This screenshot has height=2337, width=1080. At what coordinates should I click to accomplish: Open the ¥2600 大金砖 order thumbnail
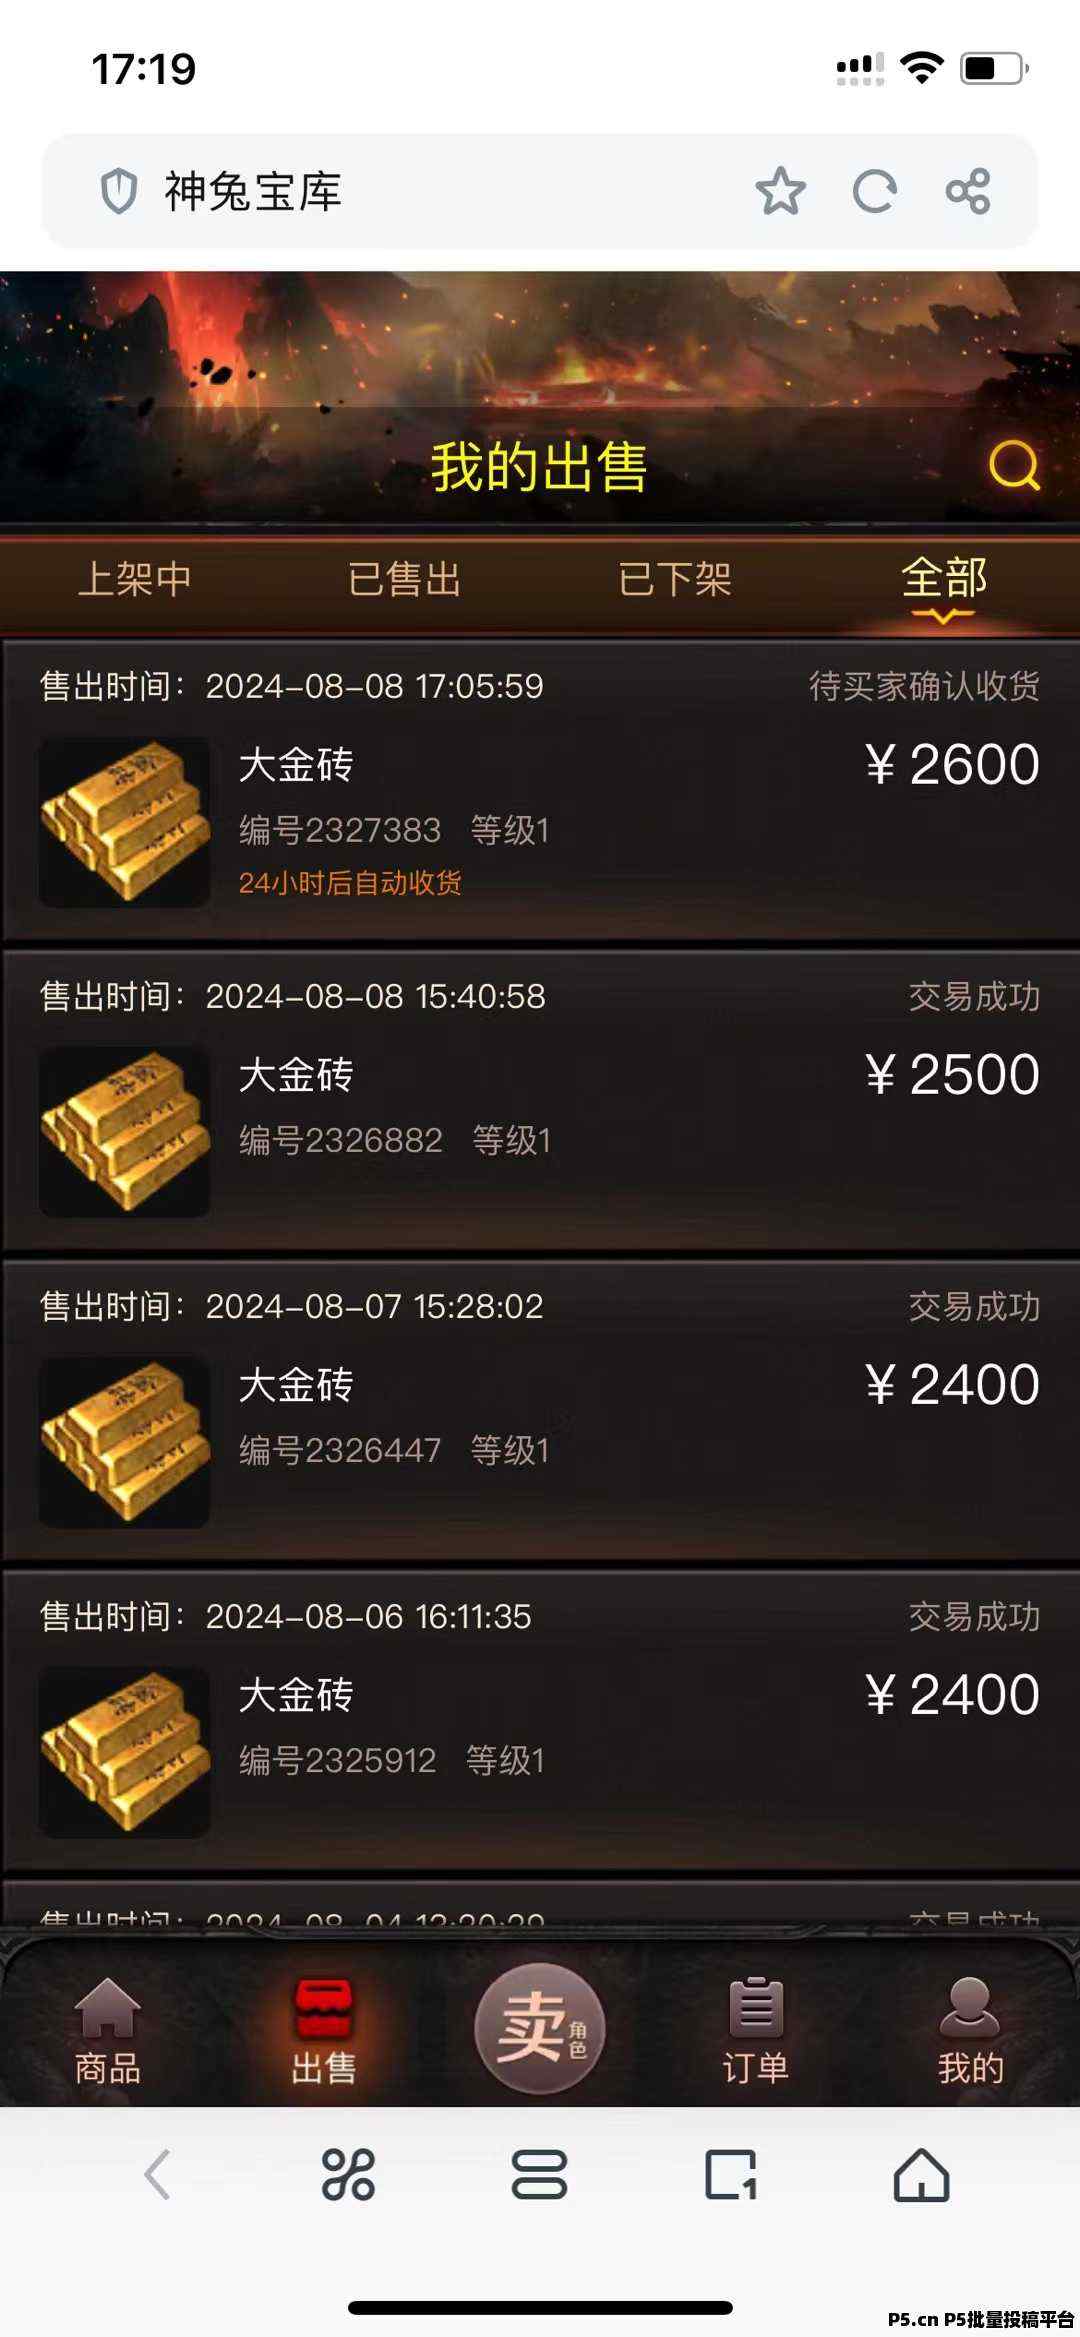pos(124,822)
